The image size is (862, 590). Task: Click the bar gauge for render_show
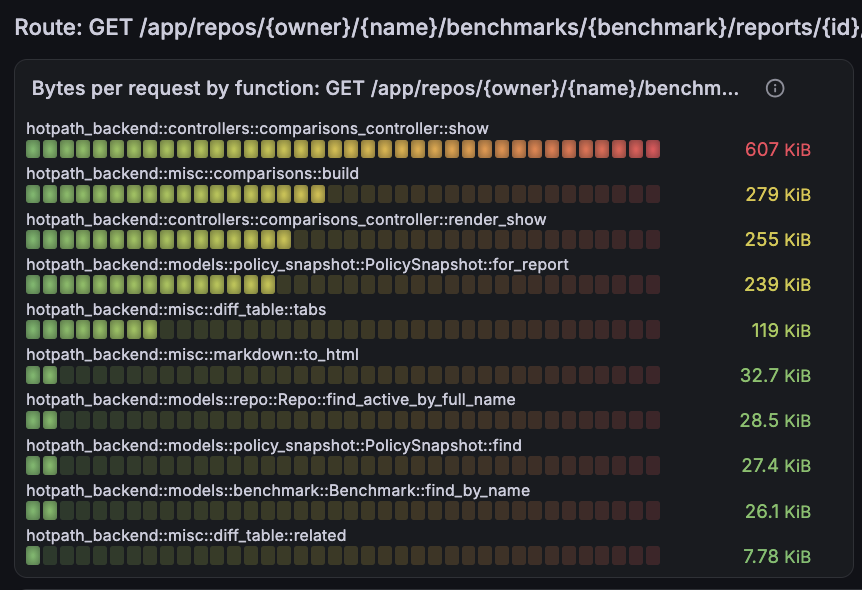click(x=343, y=239)
